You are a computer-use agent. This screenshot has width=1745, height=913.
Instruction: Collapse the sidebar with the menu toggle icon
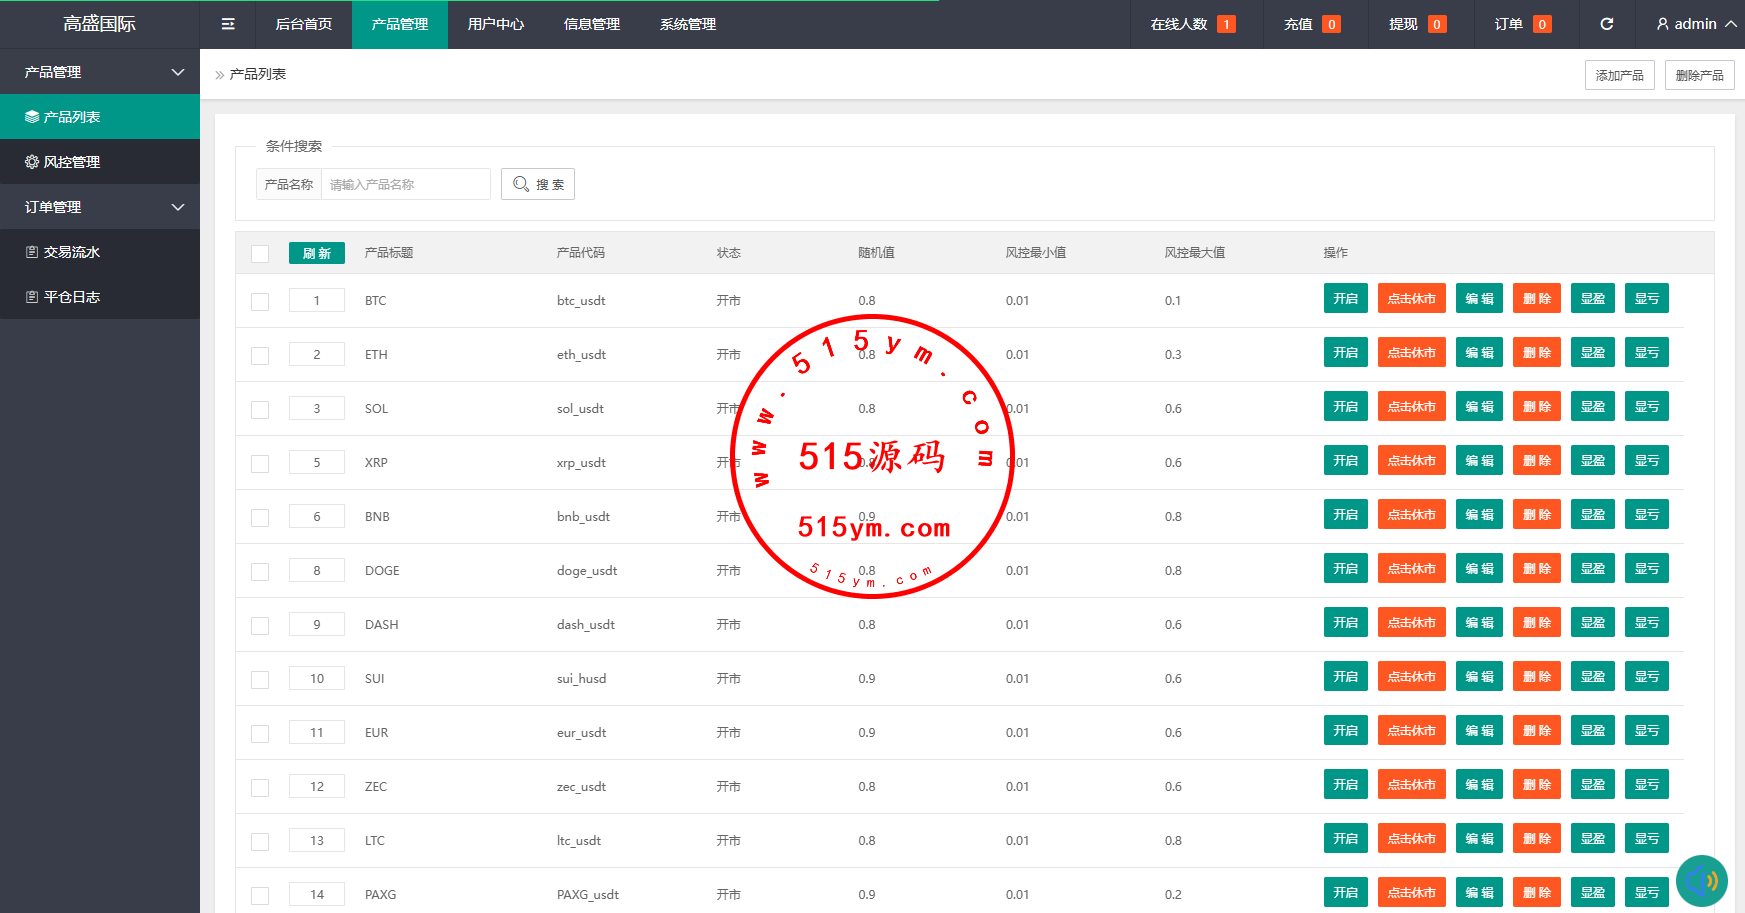pos(228,24)
